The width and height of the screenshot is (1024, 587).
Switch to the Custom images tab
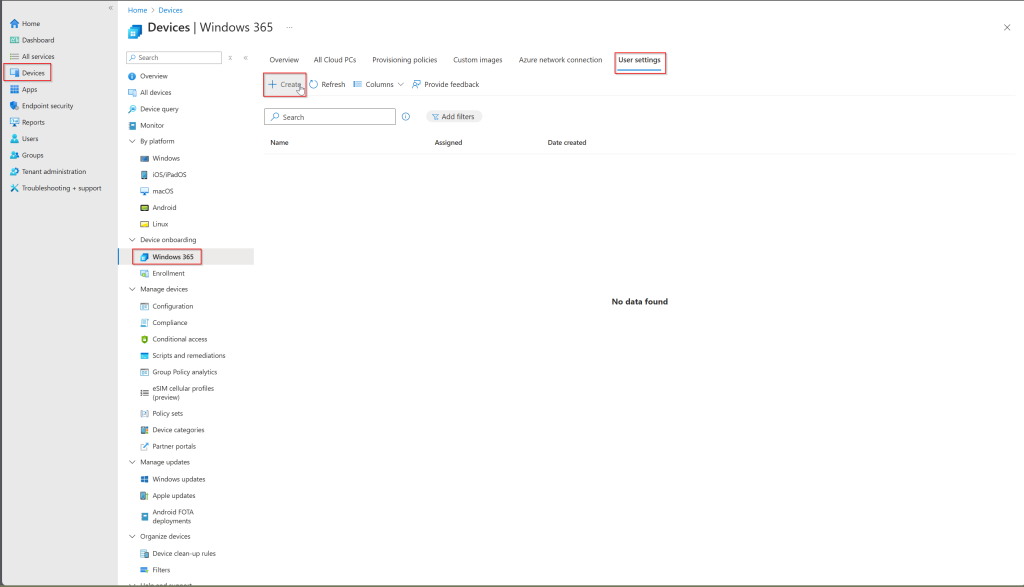tap(477, 59)
